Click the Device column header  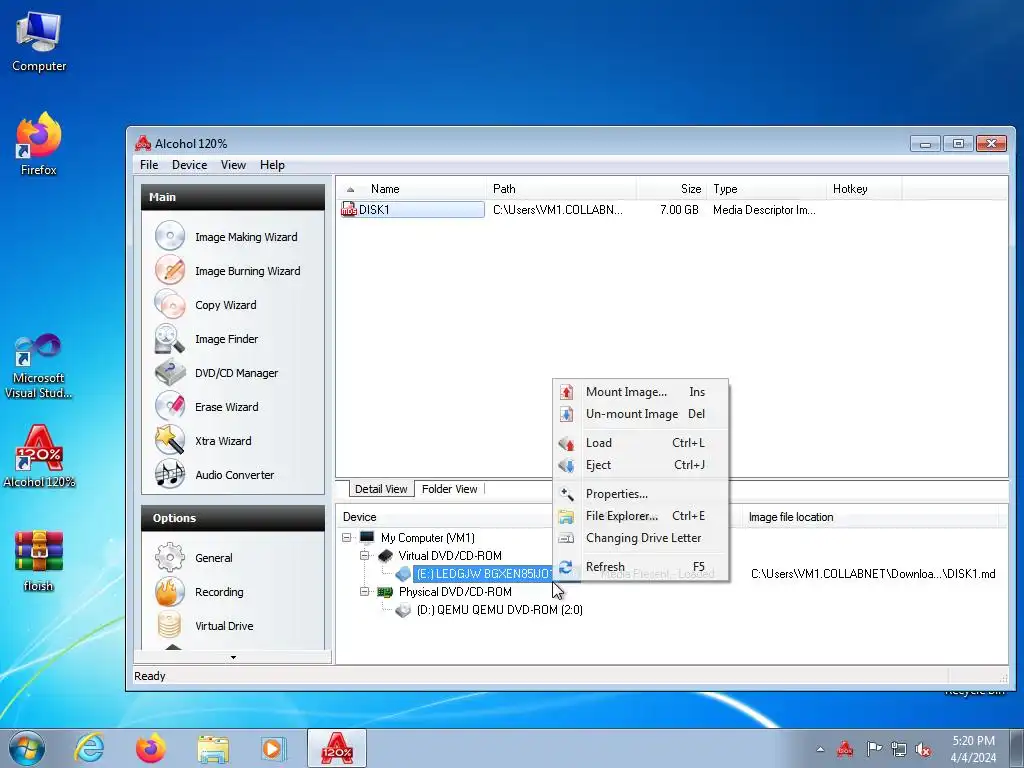[x=444, y=517]
